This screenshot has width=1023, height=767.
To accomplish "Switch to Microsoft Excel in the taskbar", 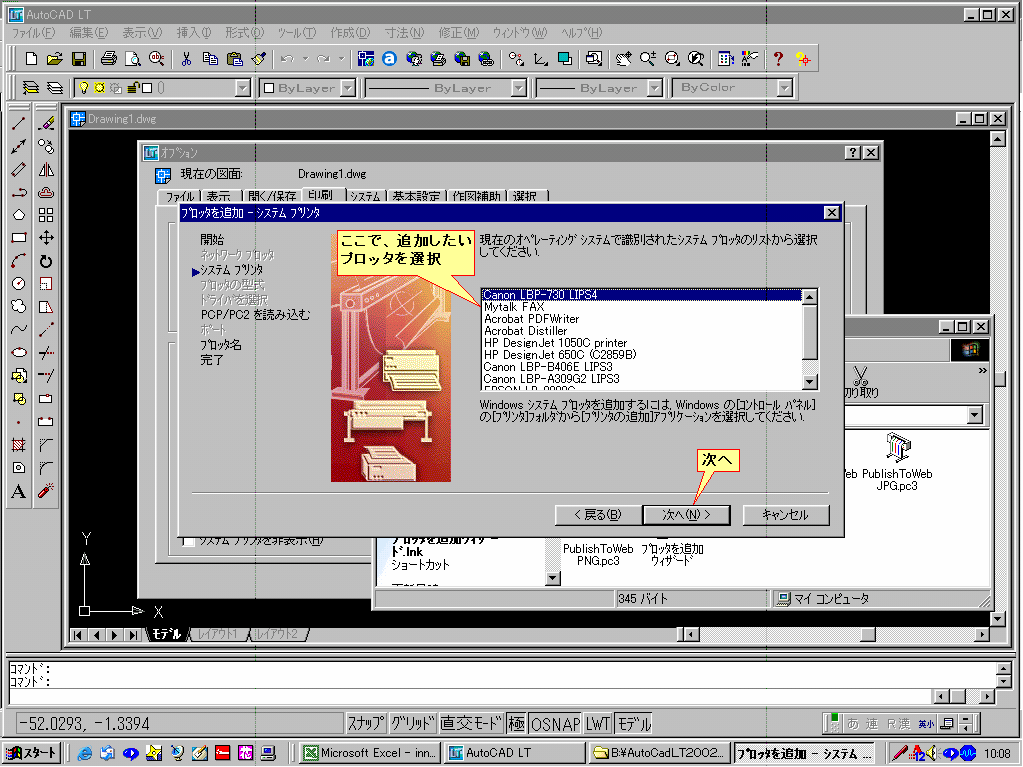I will [x=371, y=753].
